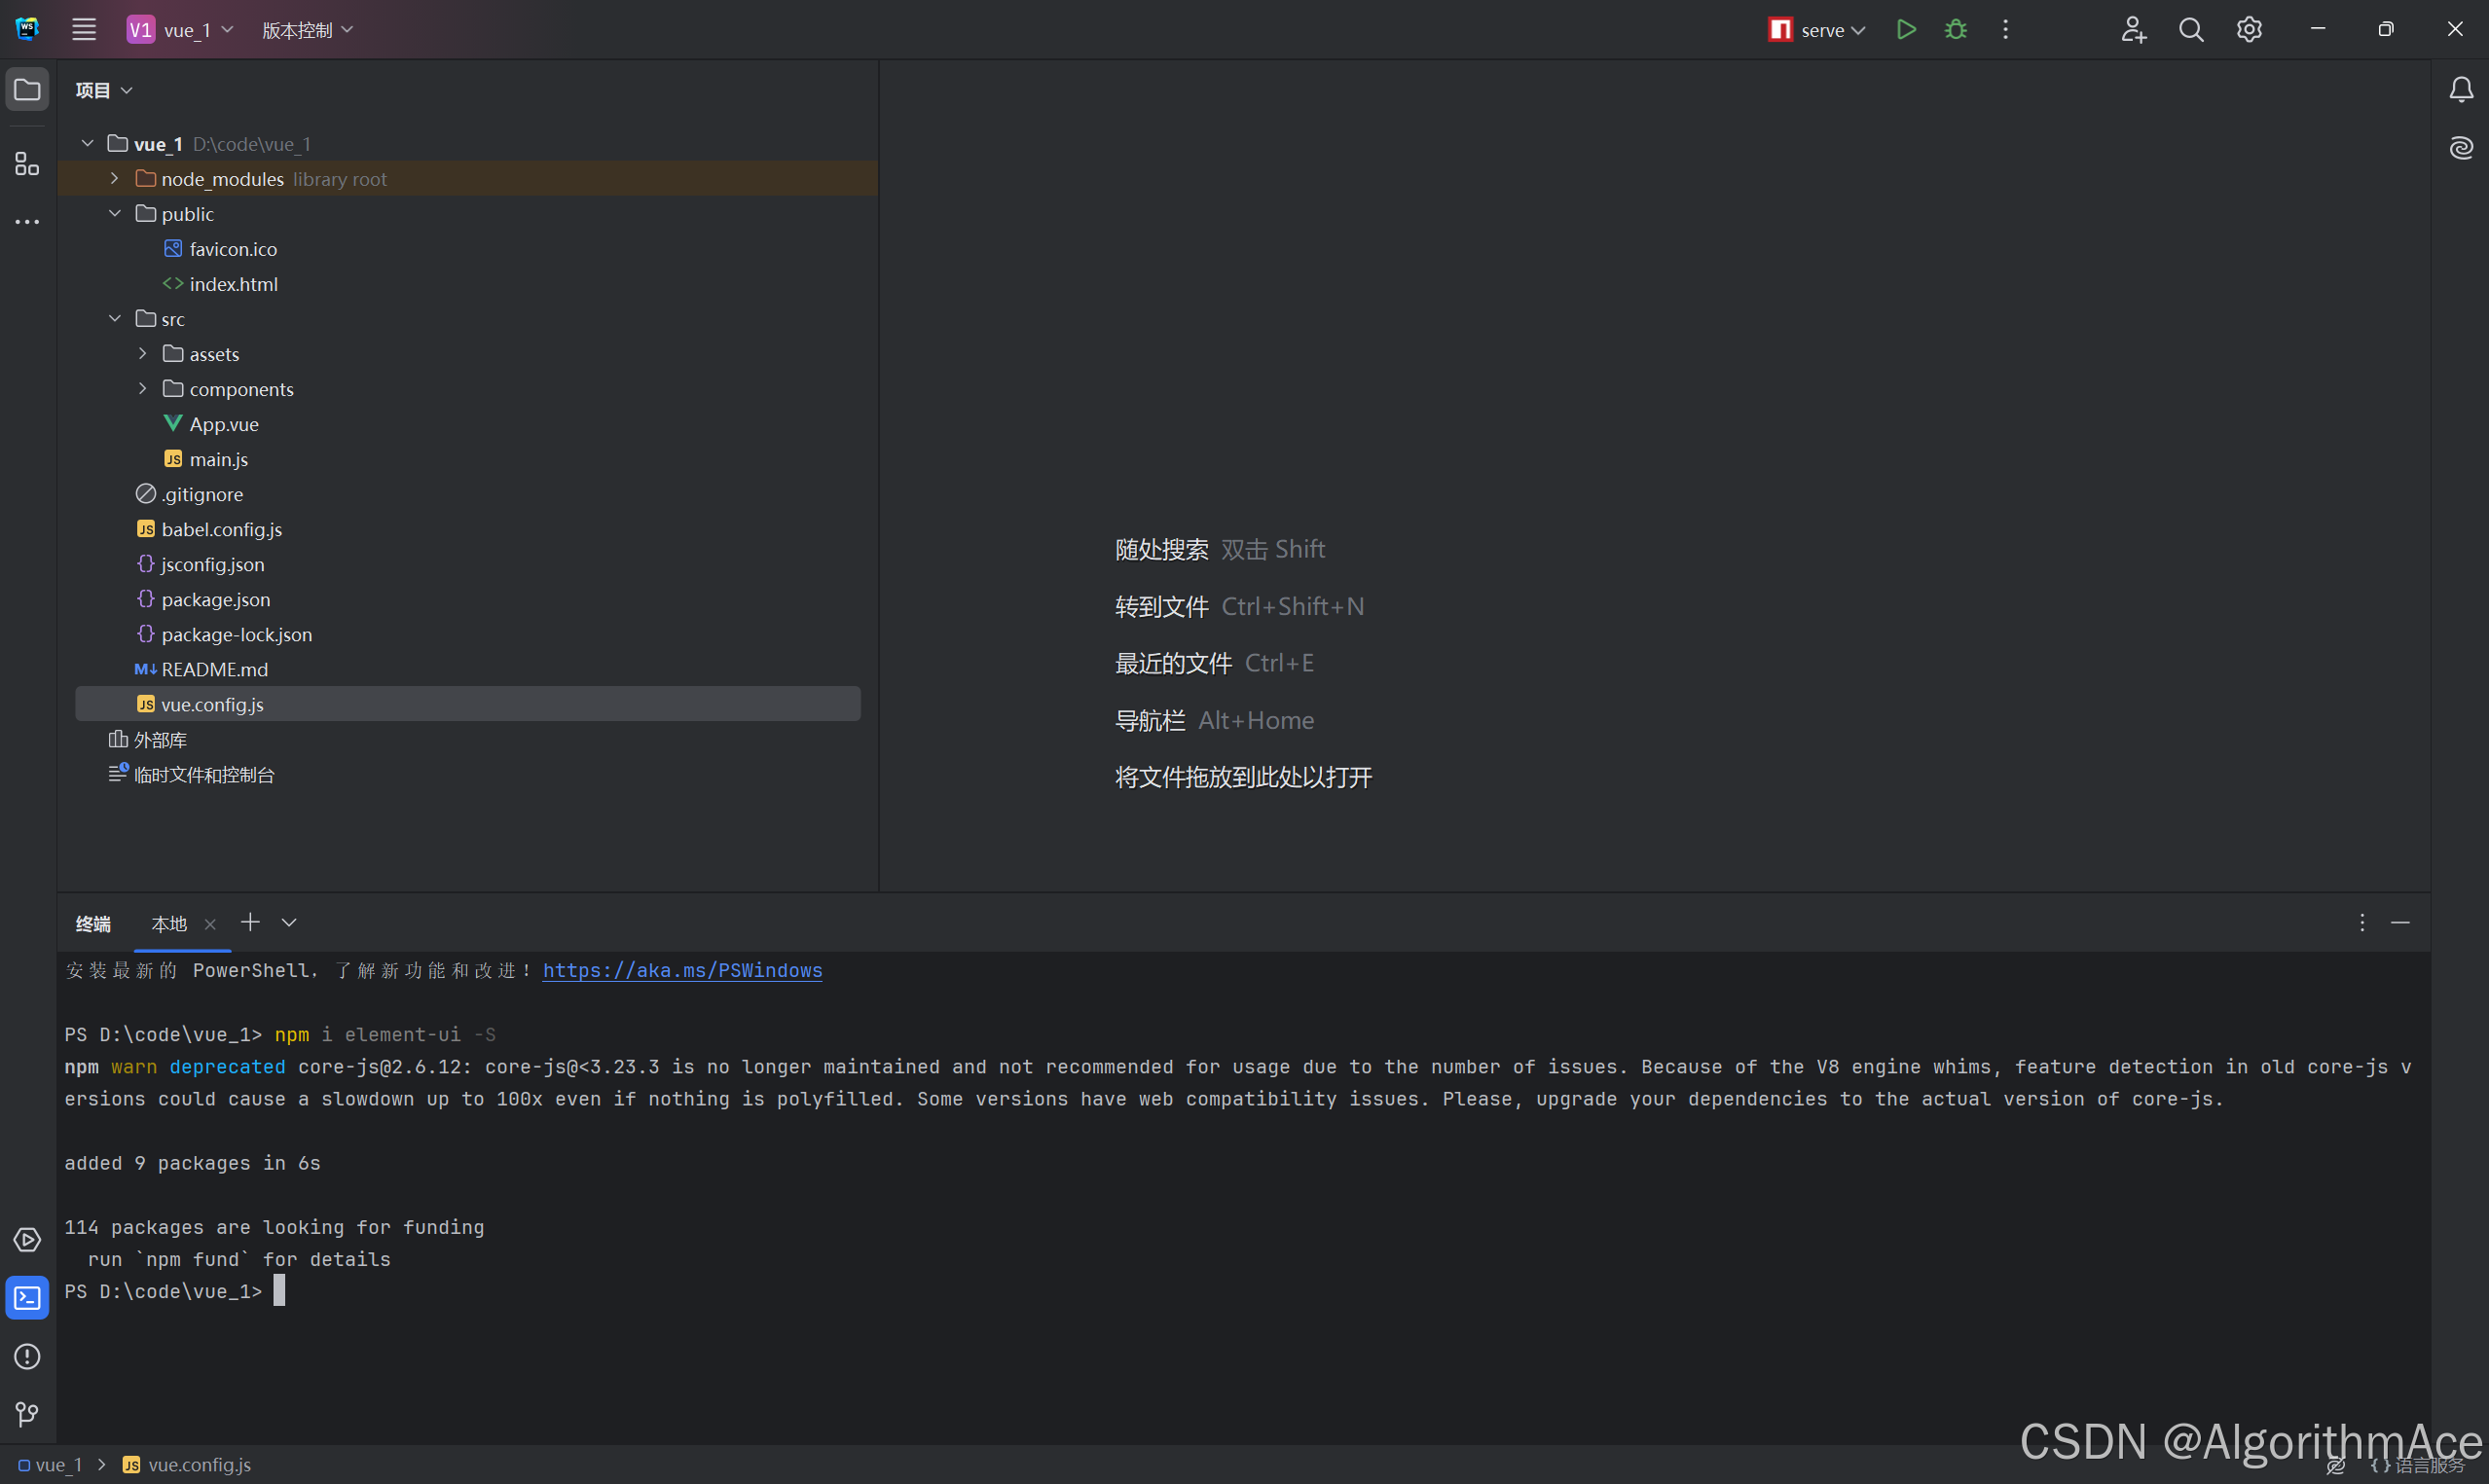Open the AI Assistant panel
This screenshot has height=1484, width=2489.
click(2461, 148)
